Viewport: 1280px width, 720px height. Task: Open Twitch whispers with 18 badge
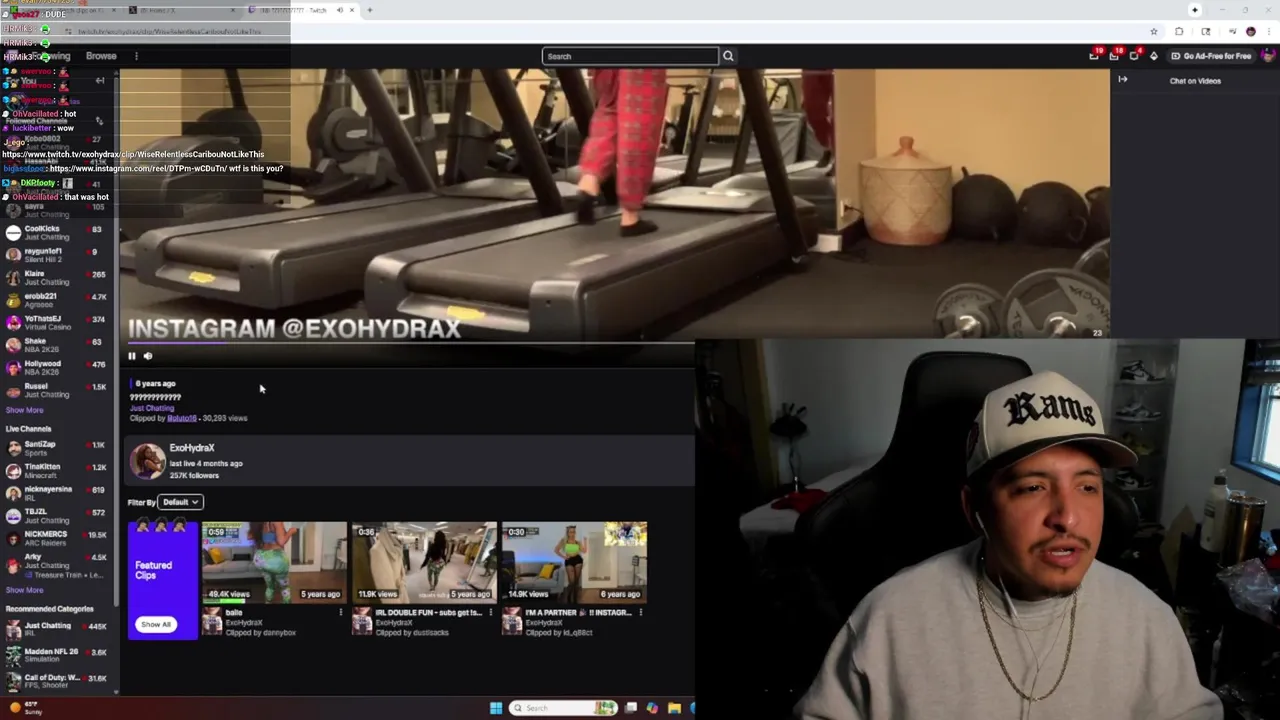pyautogui.click(x=1114, y=56)
